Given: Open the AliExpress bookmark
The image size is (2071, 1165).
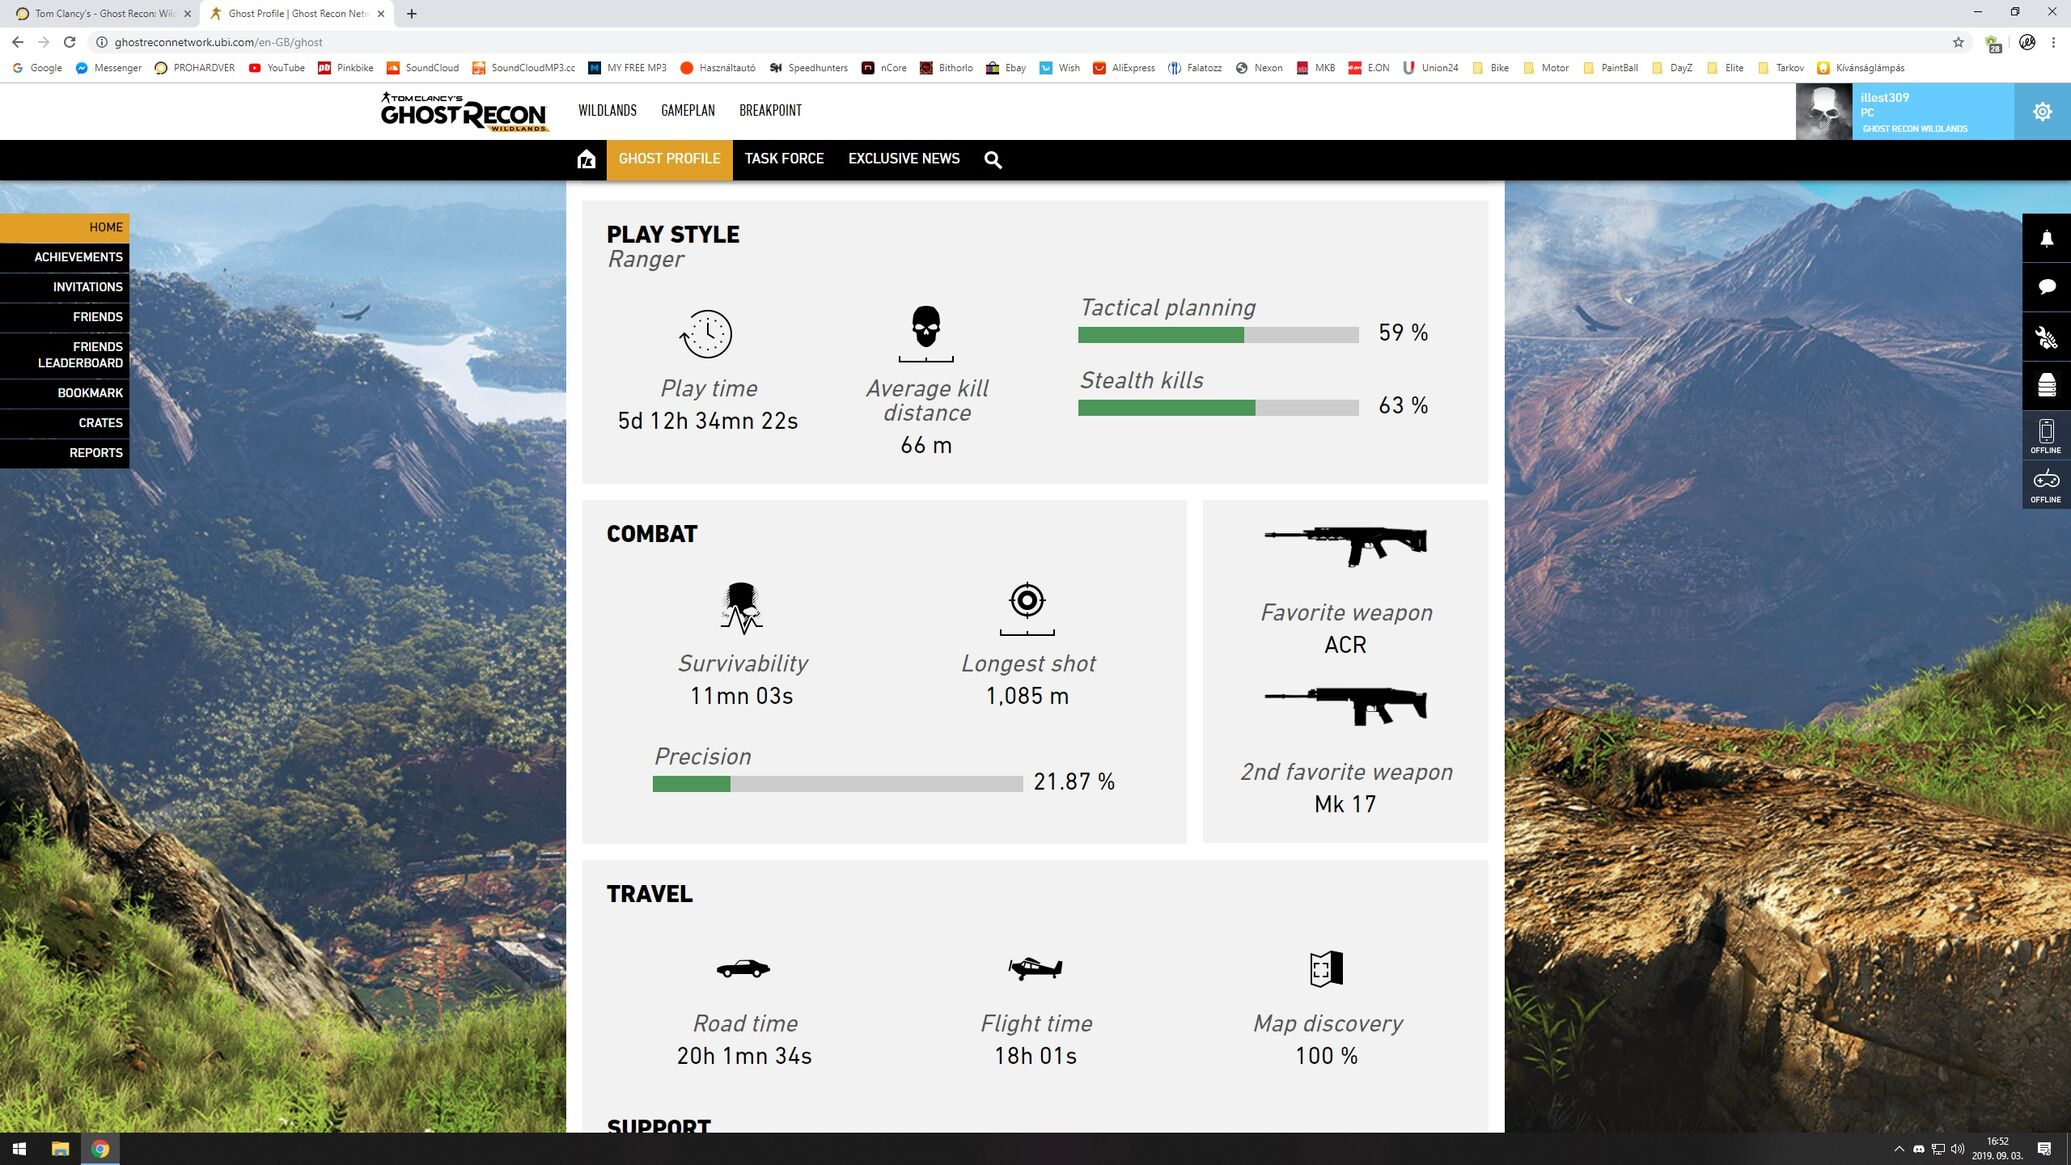Looking at the screenshot, I should [1123, 68].
